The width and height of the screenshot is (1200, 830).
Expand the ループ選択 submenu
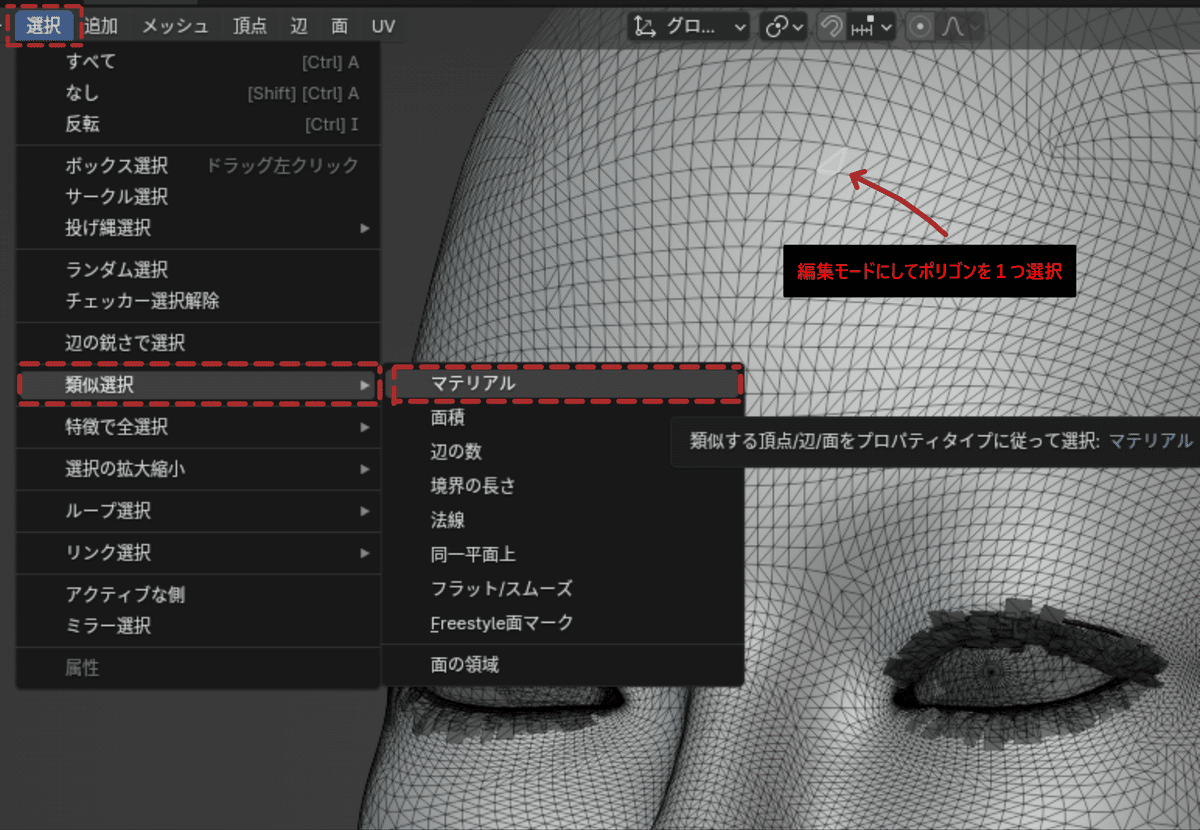[198, 511]
